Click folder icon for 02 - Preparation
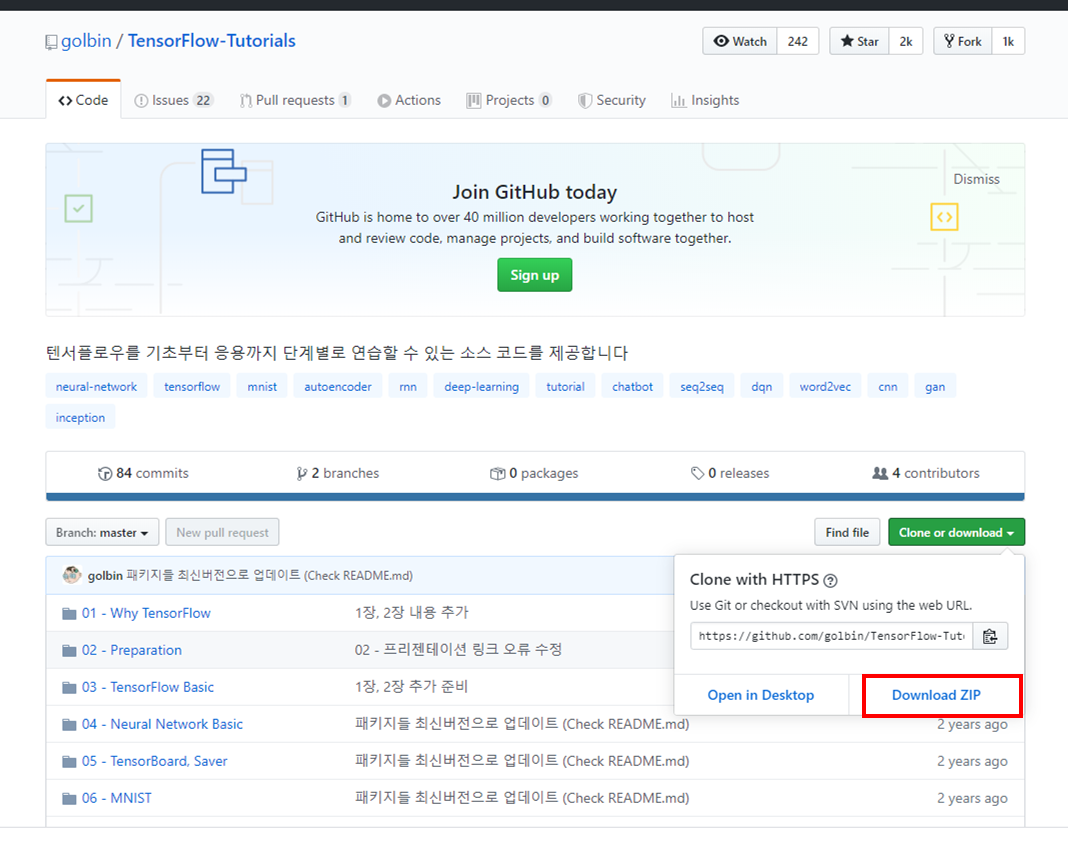The height and width of the screenshot is (848, 1068). 69,650
